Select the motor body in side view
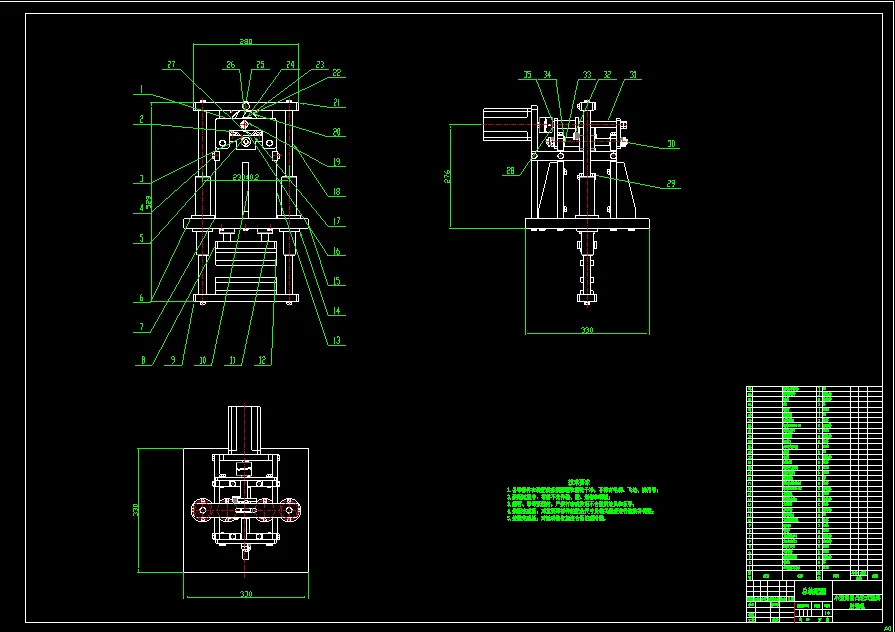This screenshot has width=895, height=632. (x=507, y=124)
